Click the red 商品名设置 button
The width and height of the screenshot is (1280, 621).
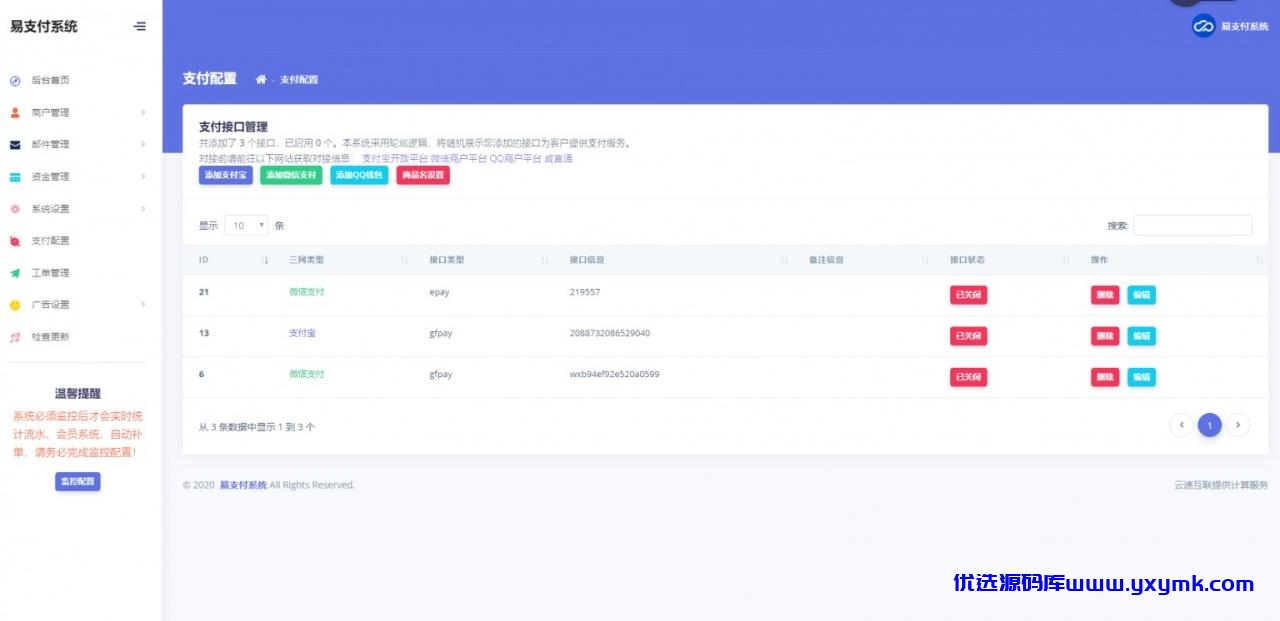[x=423, y=175]
